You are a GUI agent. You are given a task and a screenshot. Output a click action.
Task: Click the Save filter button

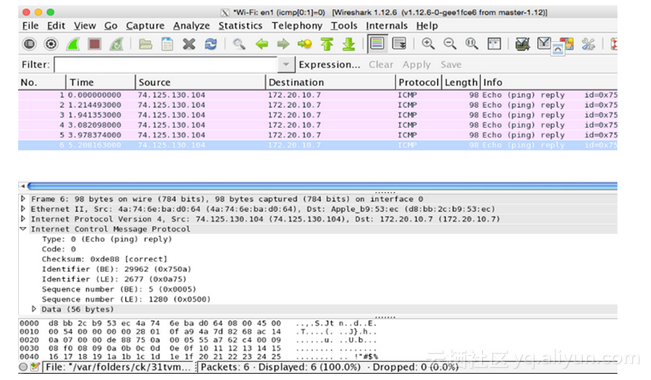pyautogui.click(x=451, y=65)
